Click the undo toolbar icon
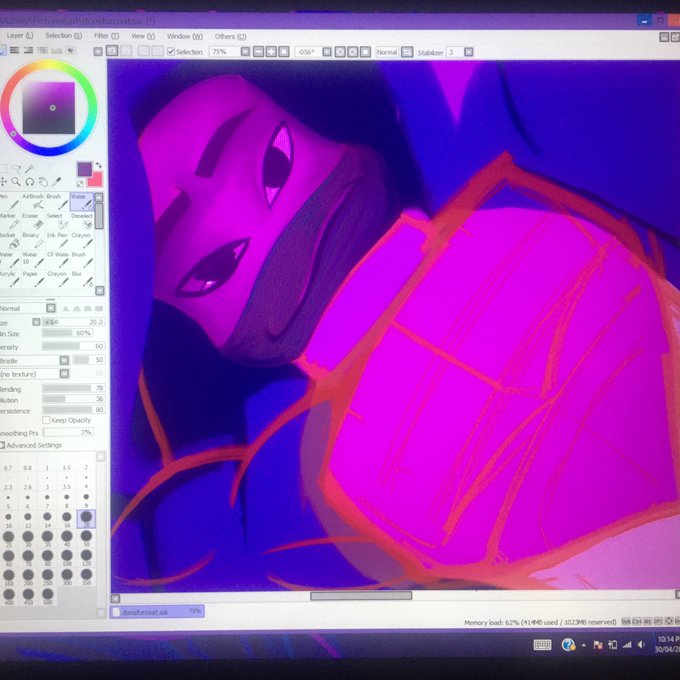The width and height of the screenshot is (680, 680). 112,51
